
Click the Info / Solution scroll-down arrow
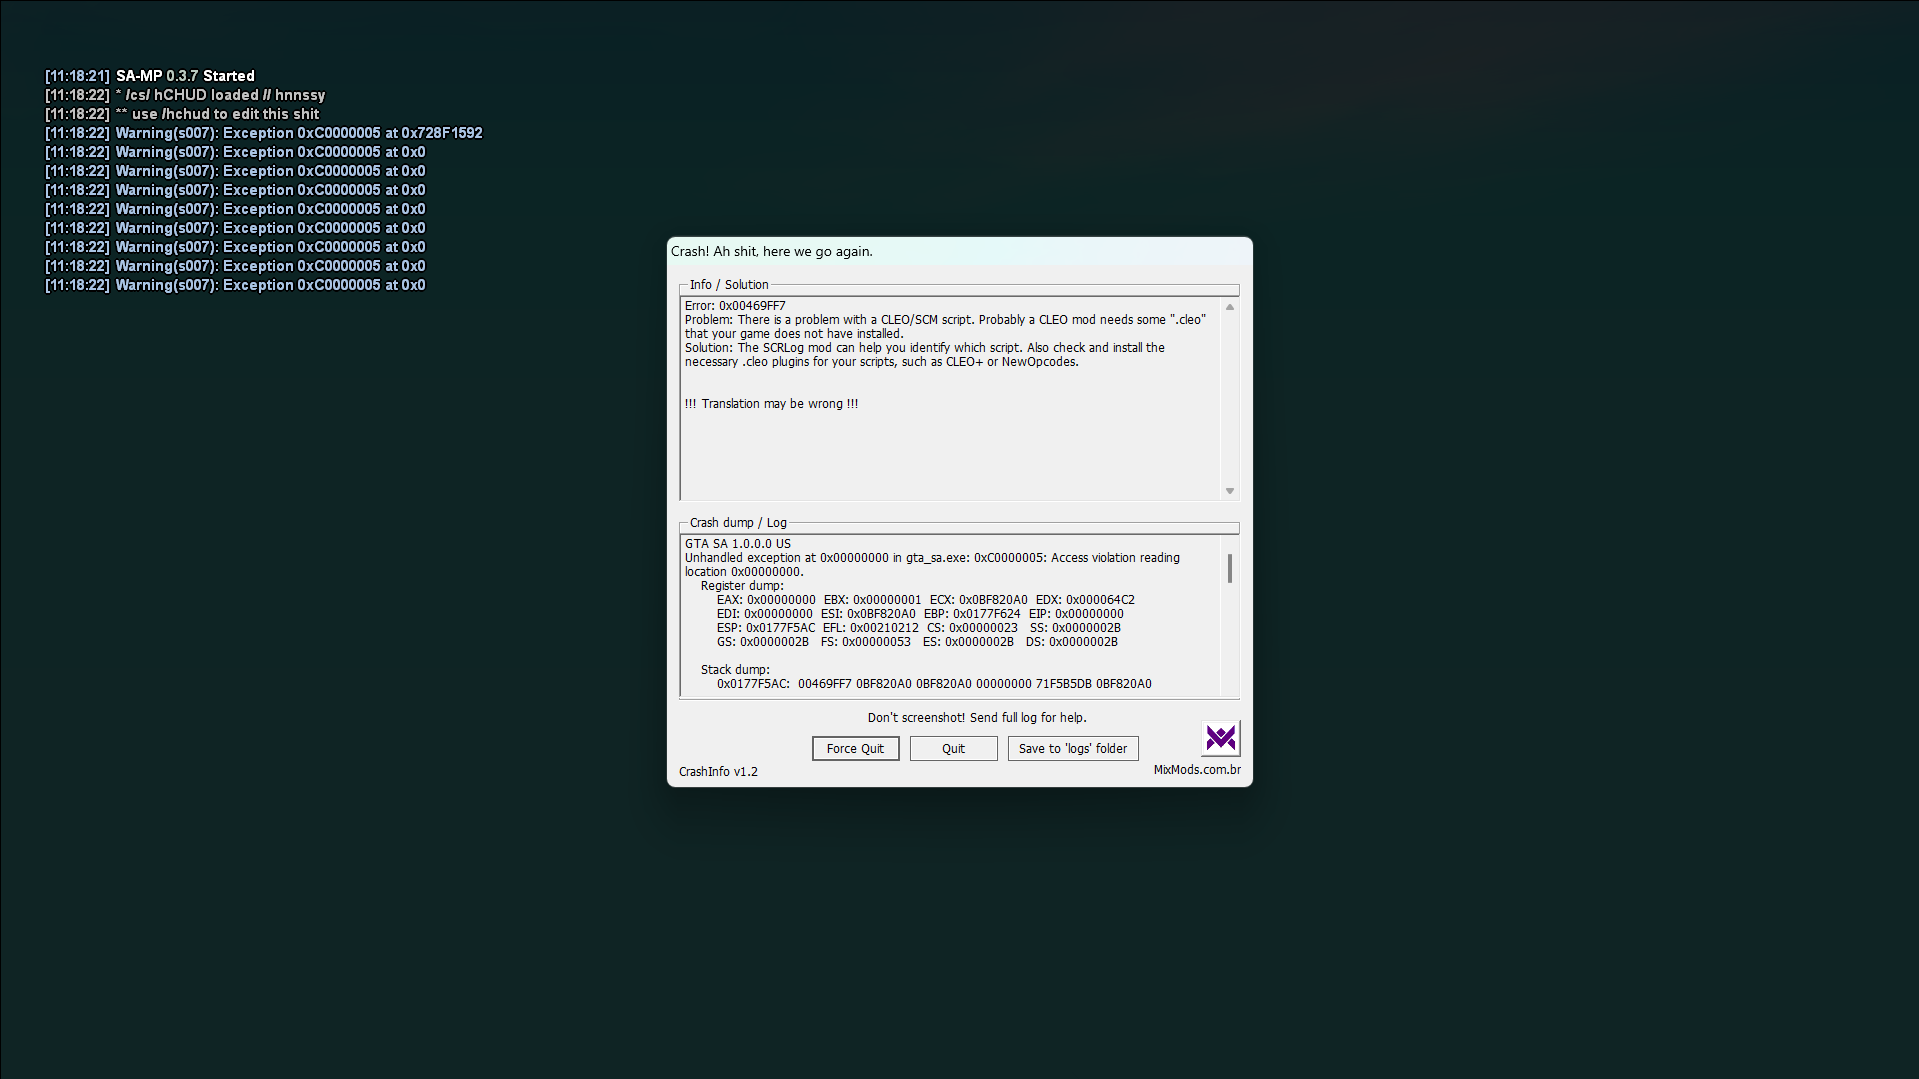(x=1229, y=491)
